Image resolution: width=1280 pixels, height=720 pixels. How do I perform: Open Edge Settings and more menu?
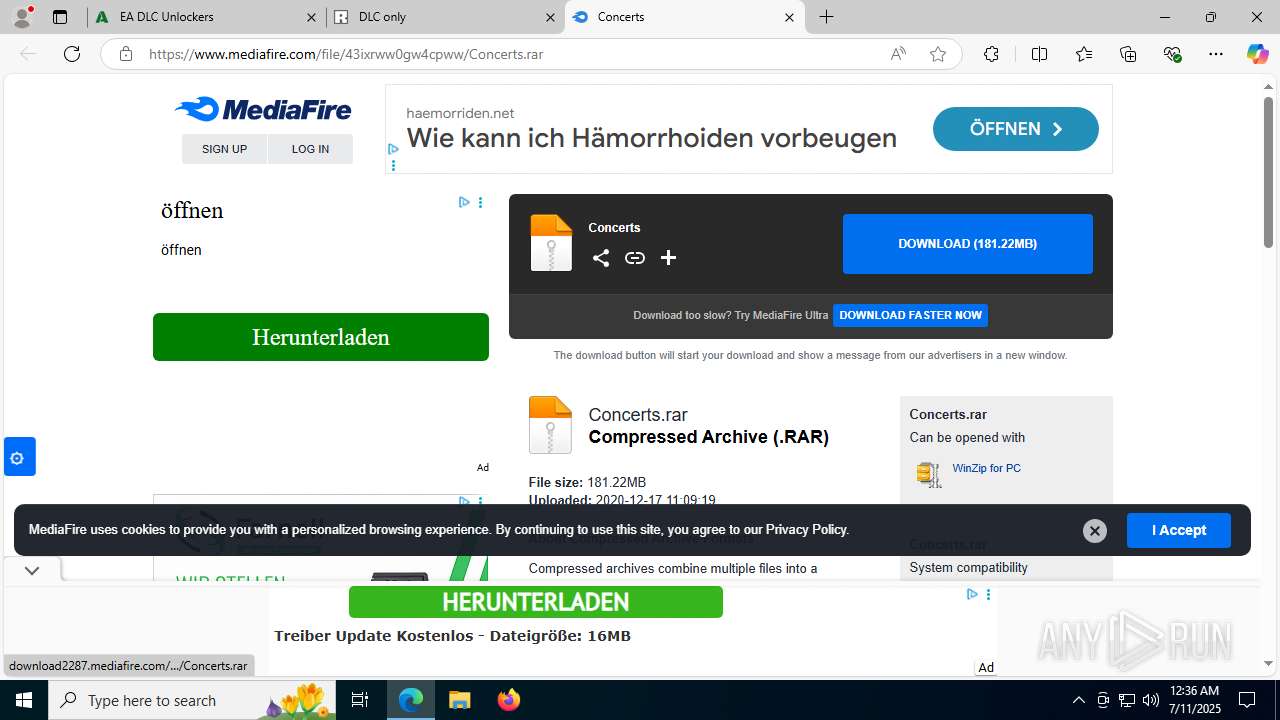coord(1216,54)
